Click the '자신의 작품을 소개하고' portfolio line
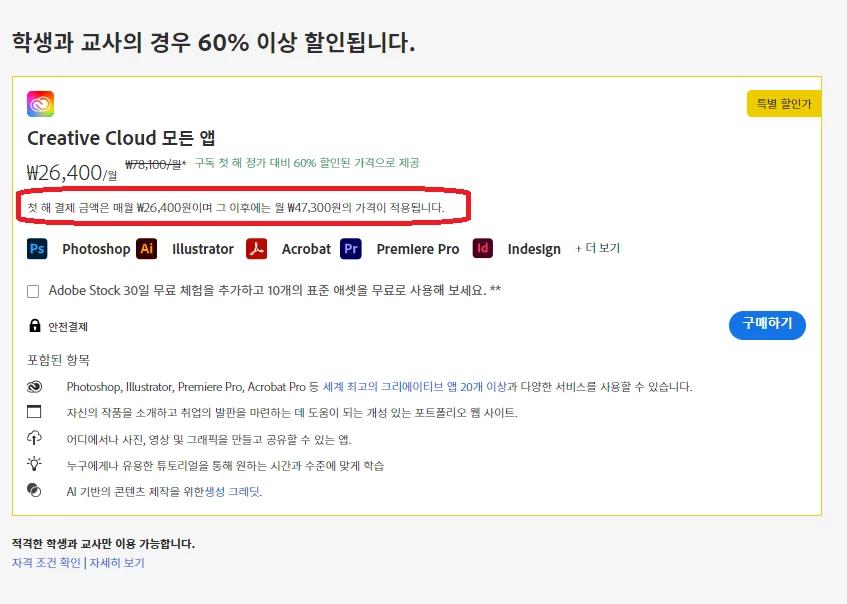This screenshot has height=604, width=847. point(292,413)
